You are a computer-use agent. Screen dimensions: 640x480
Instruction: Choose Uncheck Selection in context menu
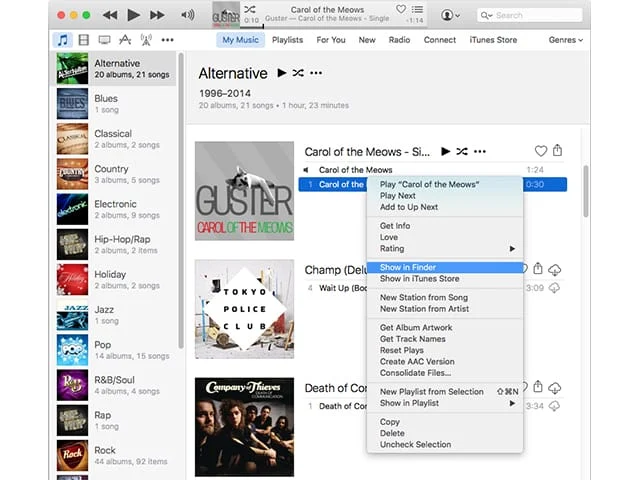coord(445,444)
